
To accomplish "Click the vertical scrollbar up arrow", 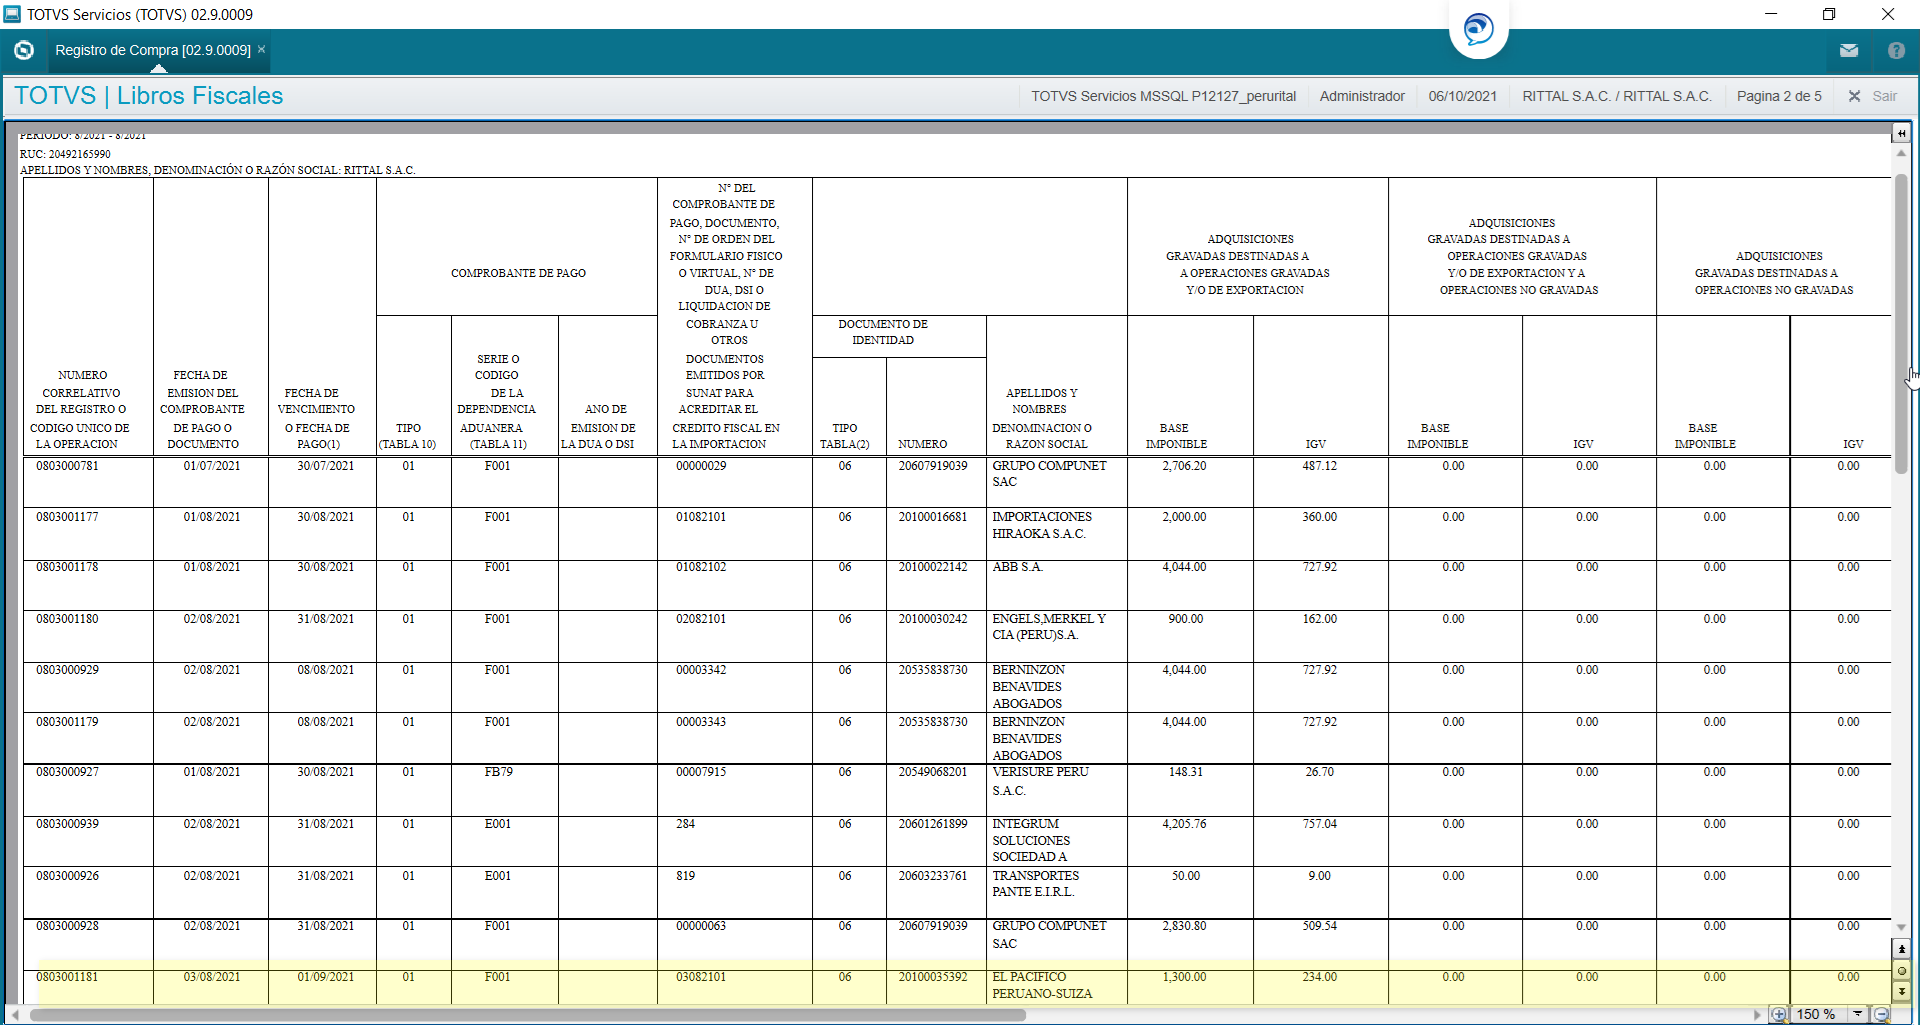I will pyautogui.click(x=1901, y=154).
